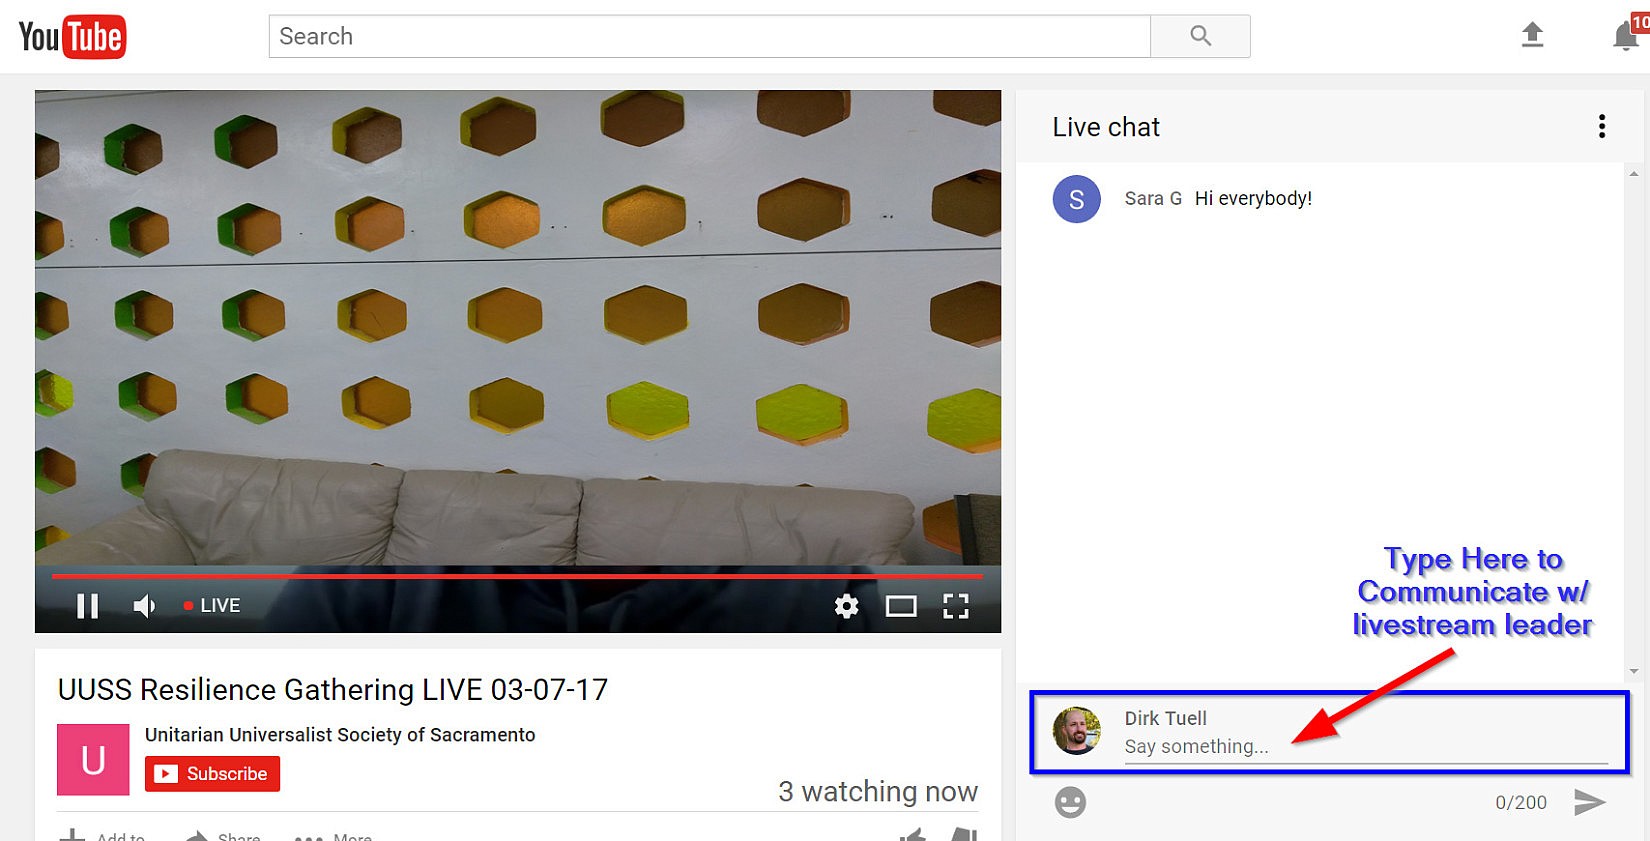
Task: Click the magnifier search button
Action: point(1200,36)
